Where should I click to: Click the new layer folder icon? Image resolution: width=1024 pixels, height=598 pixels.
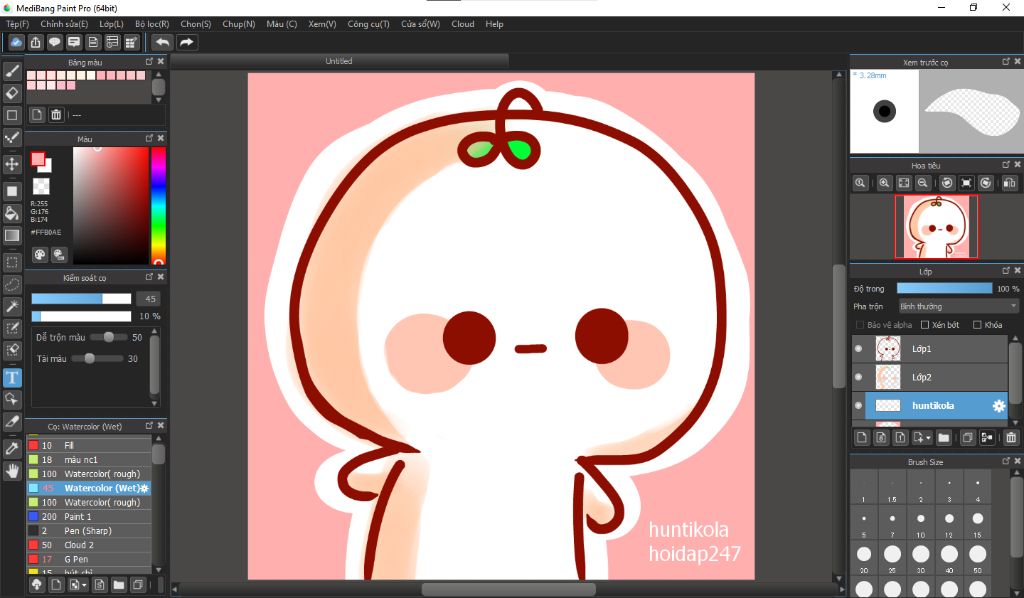[944, 437]
